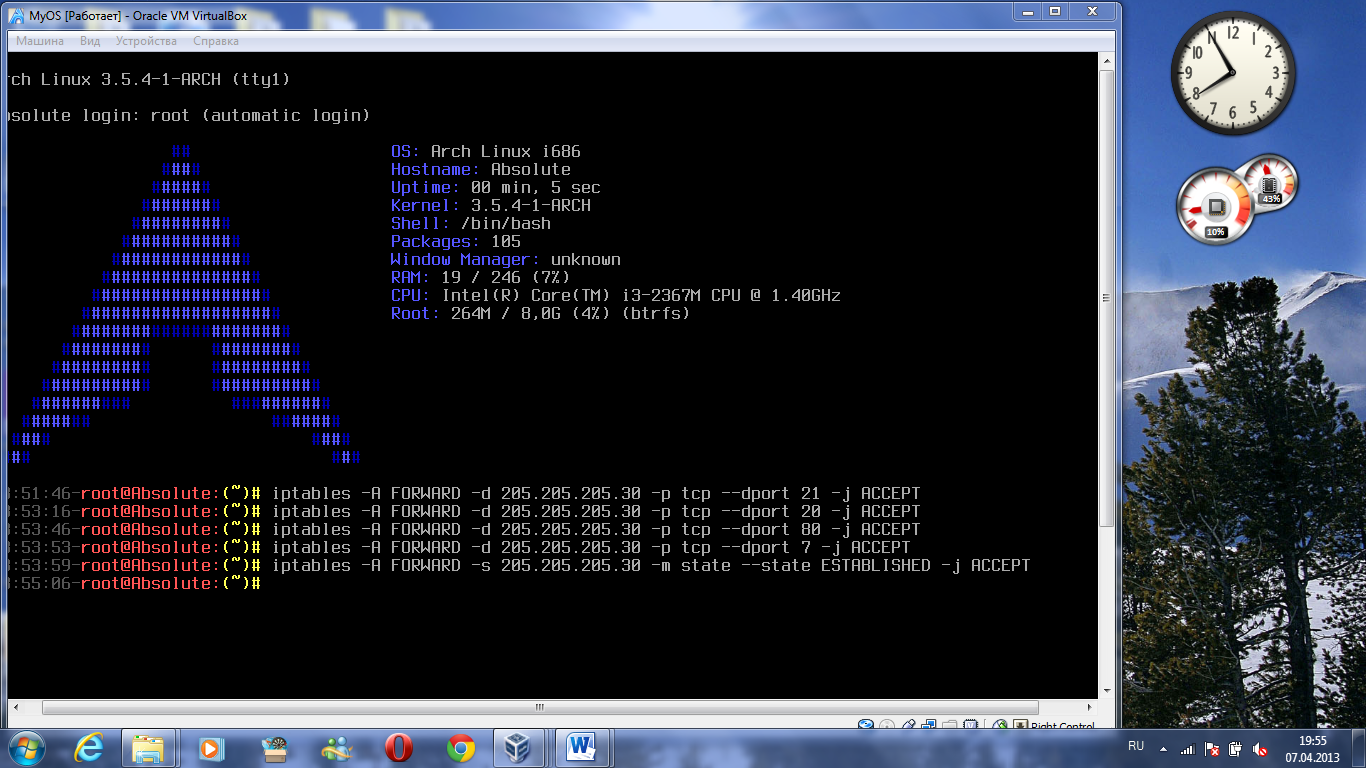This screenshot has height=768, width=1366.
Task: Switch to Microsoft Word on the taskbar
Action: (x=581, y=748)
